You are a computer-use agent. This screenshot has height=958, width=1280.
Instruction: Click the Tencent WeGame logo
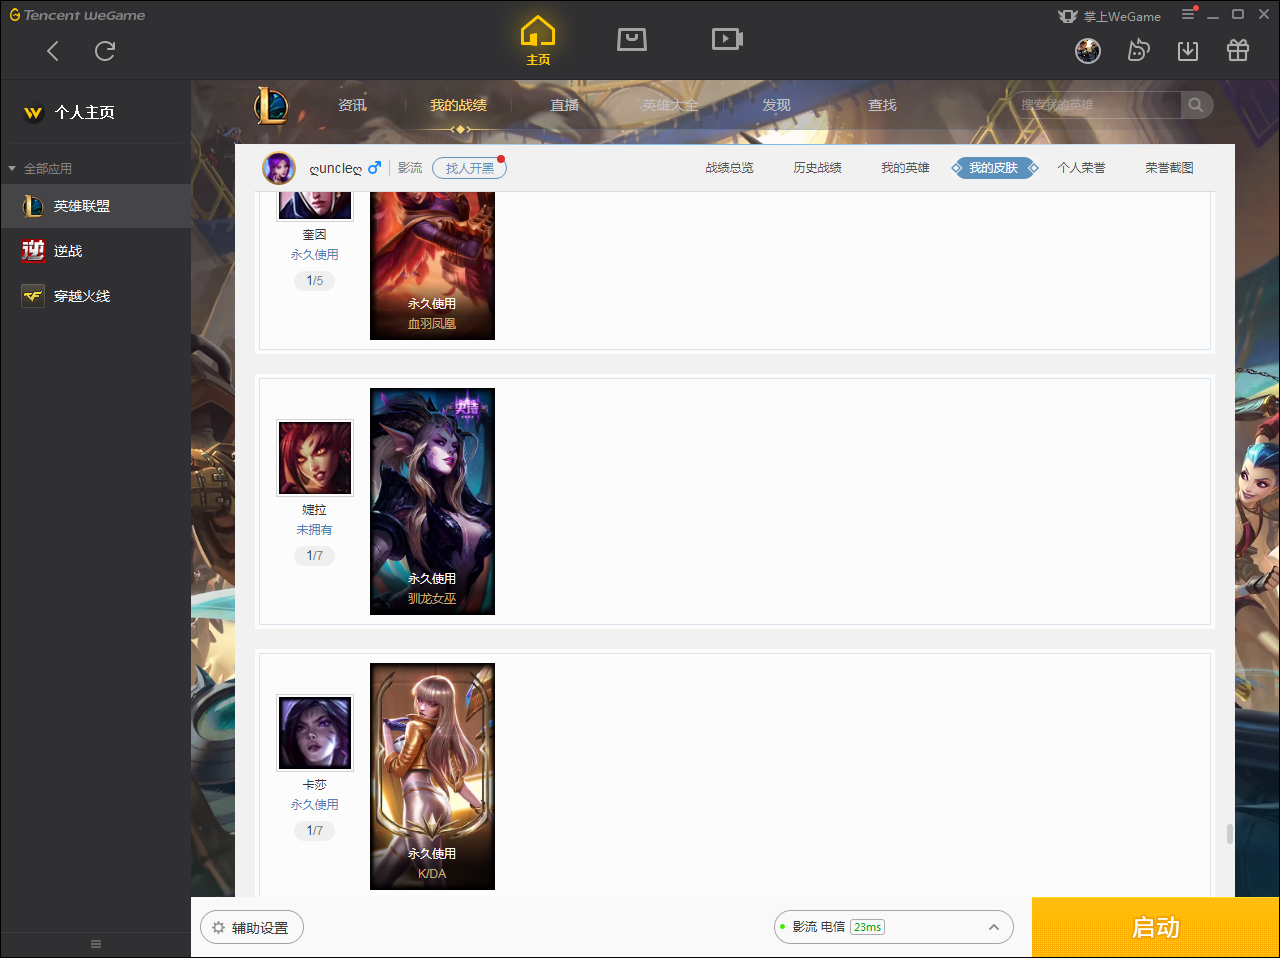[x=78, y=15]
